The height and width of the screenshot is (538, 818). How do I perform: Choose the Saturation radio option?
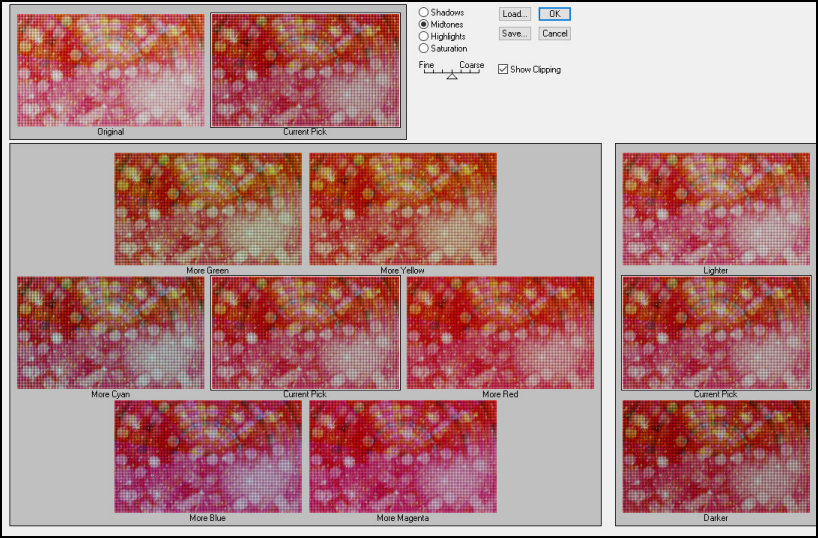[x=424, y=48]
